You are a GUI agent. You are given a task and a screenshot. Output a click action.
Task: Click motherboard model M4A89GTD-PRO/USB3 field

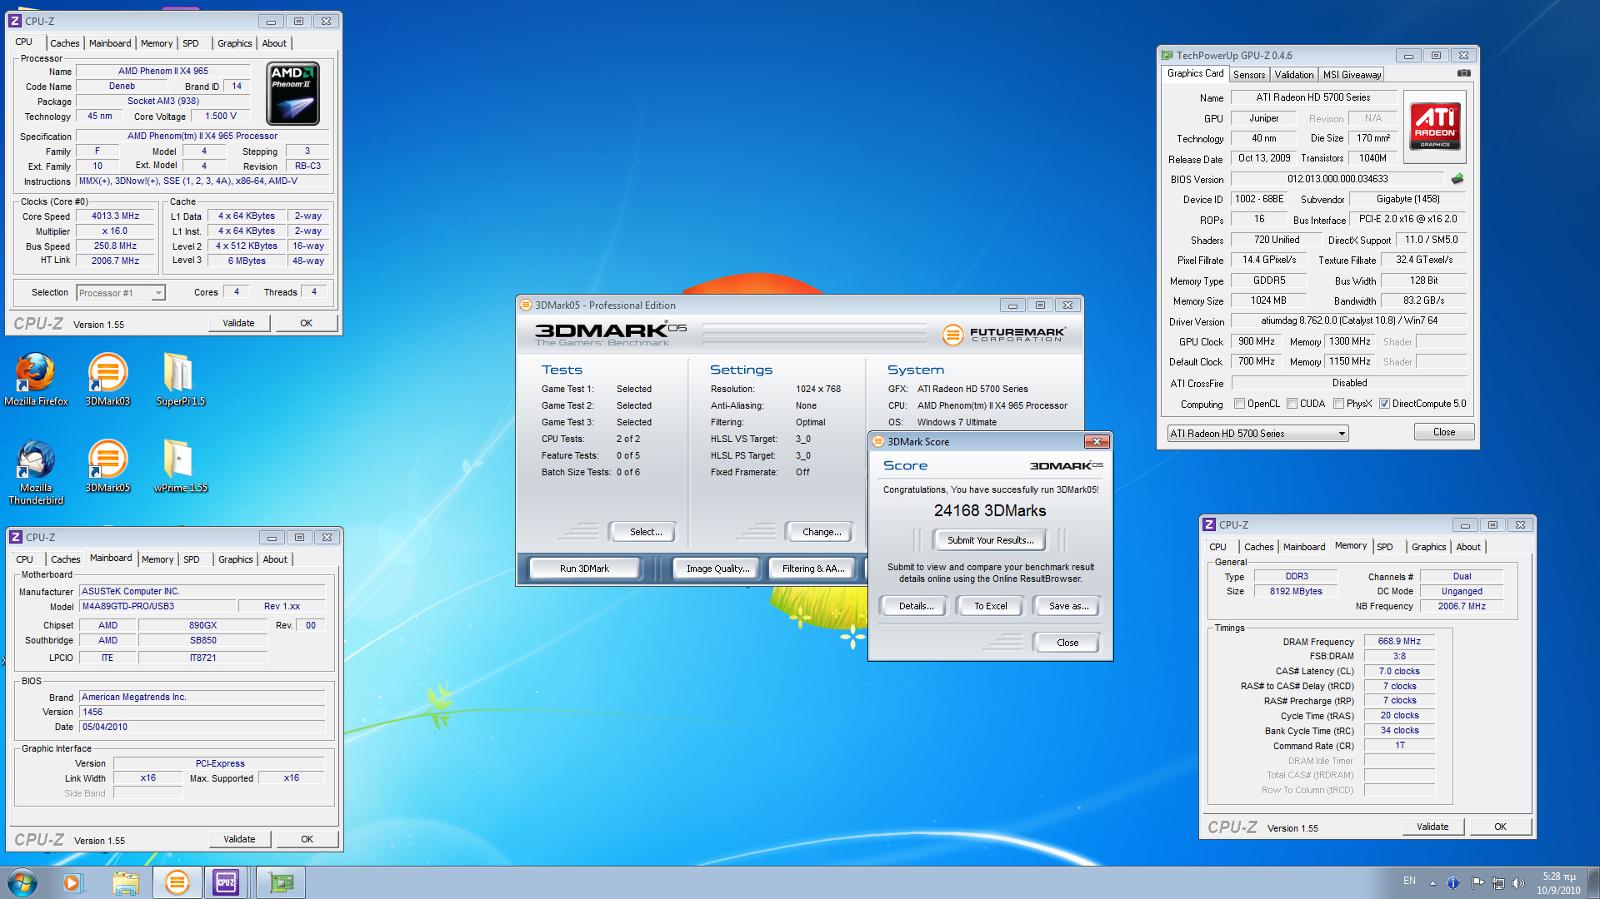(x=157, y=606)
